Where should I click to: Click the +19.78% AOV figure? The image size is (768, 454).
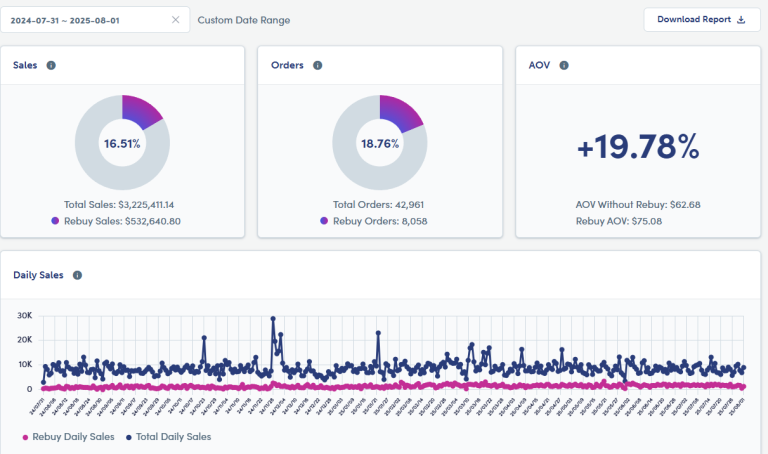click(638, 146)
